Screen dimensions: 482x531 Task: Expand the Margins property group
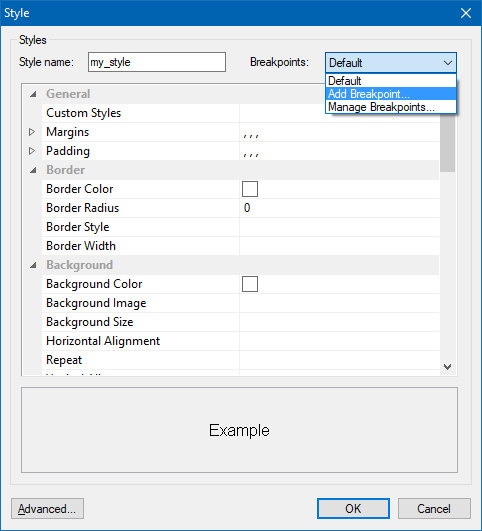(32, 132)
